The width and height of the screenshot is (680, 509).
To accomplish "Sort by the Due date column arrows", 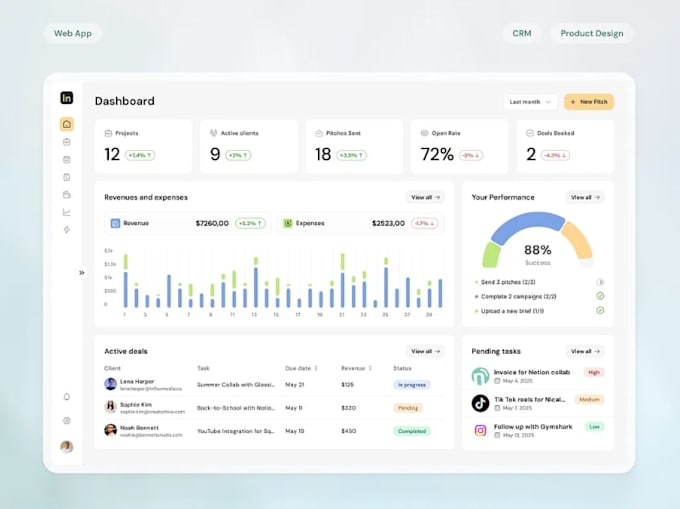I will pyautogui.click(x=316, y=368).
